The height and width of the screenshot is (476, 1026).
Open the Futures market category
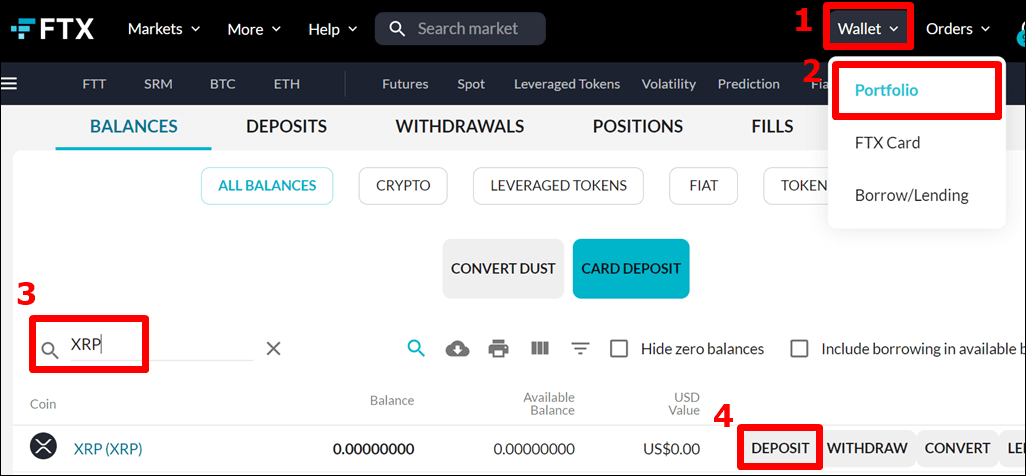405,84
